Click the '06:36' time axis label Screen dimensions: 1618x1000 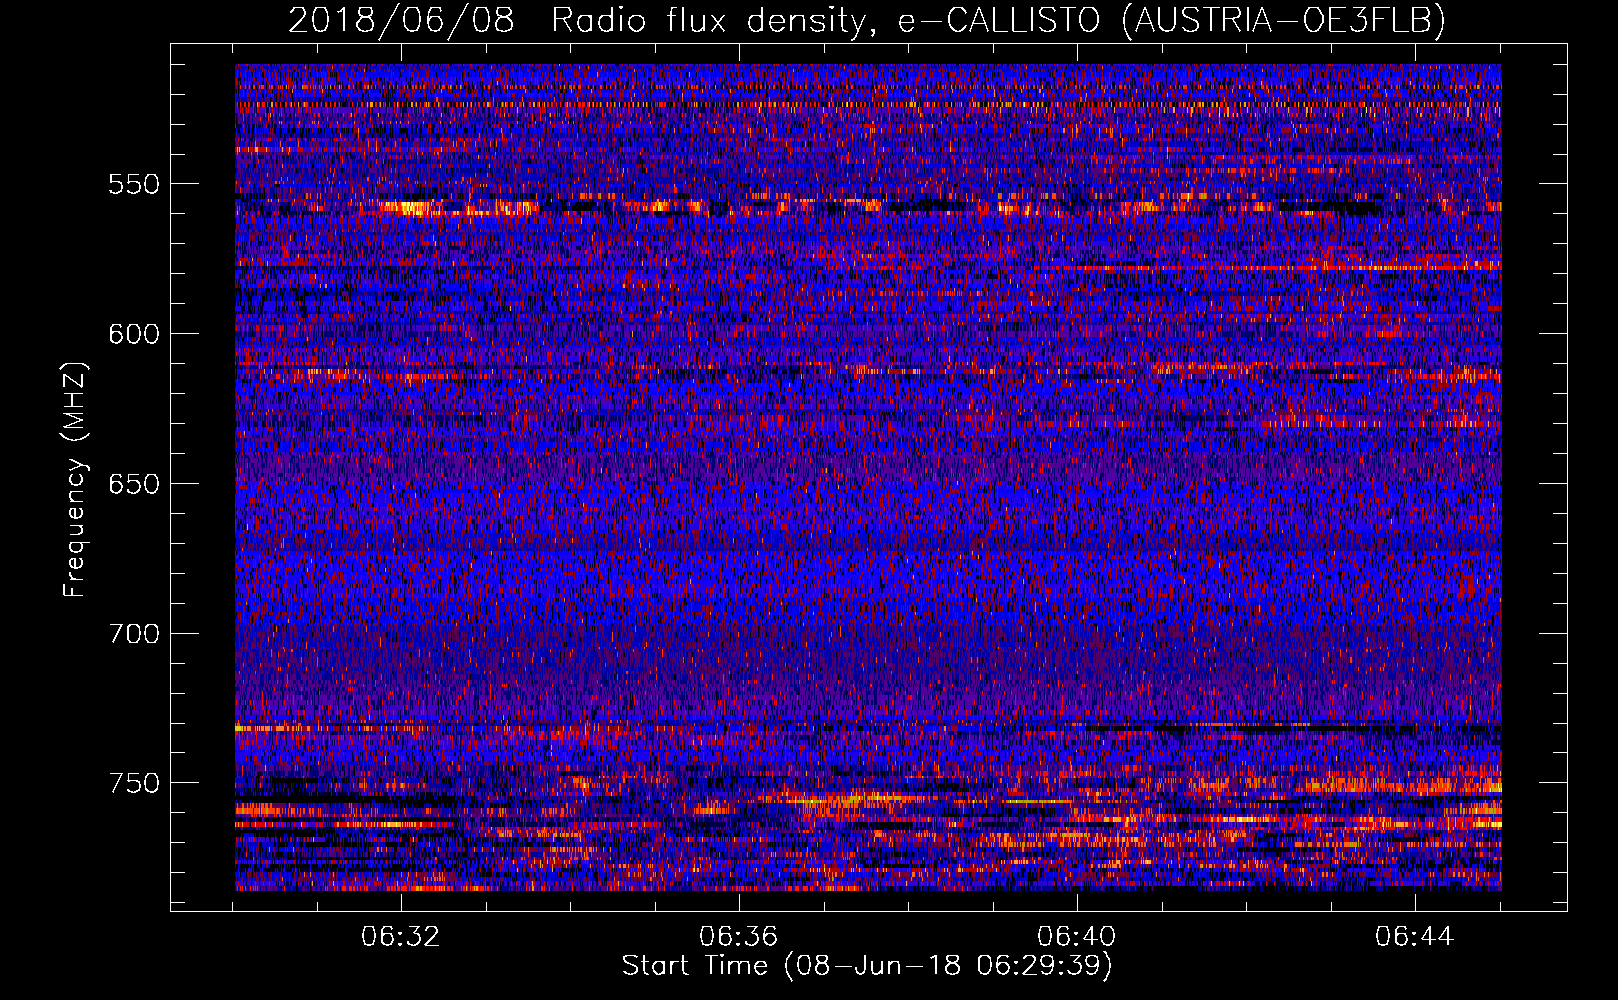[x=739, y=937]
